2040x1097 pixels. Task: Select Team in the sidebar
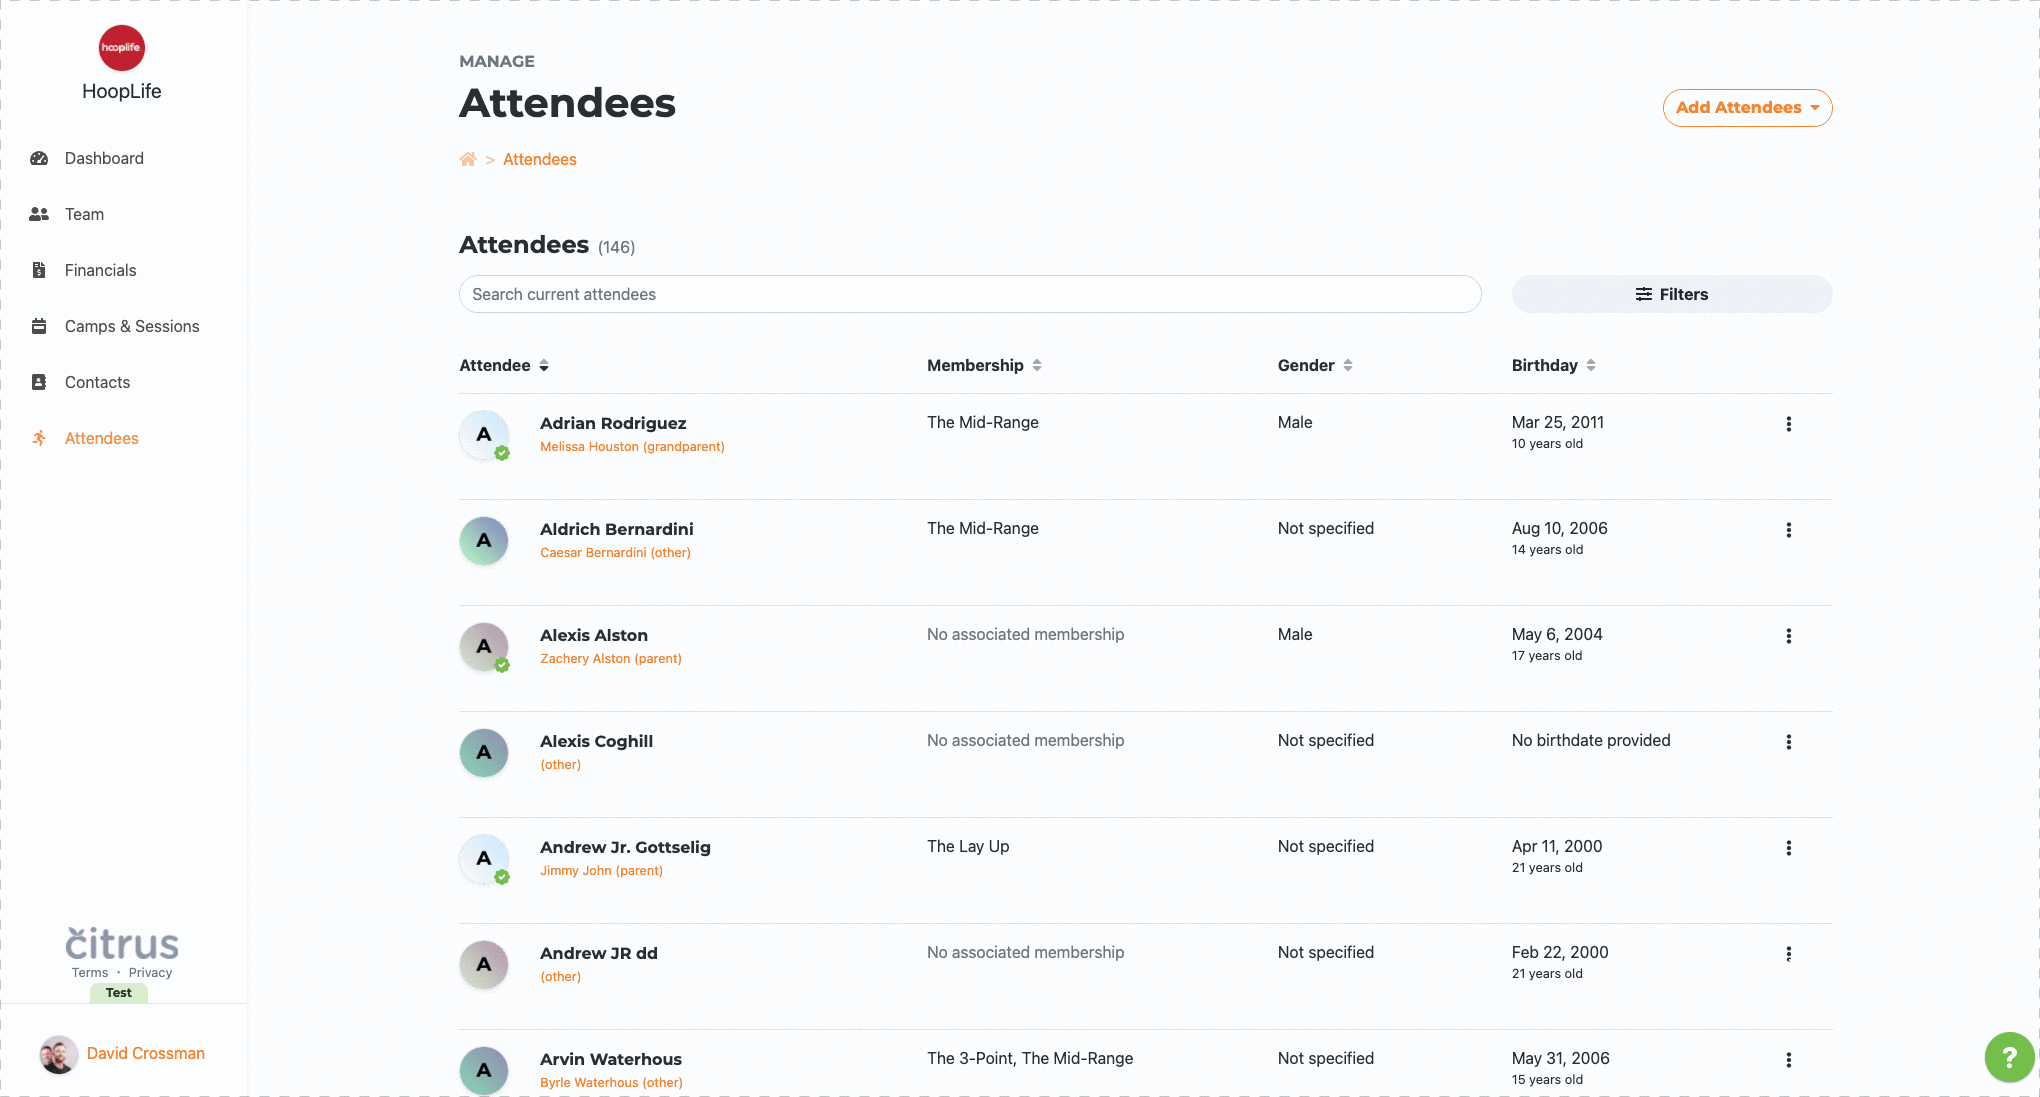click(x=84, y=214)
